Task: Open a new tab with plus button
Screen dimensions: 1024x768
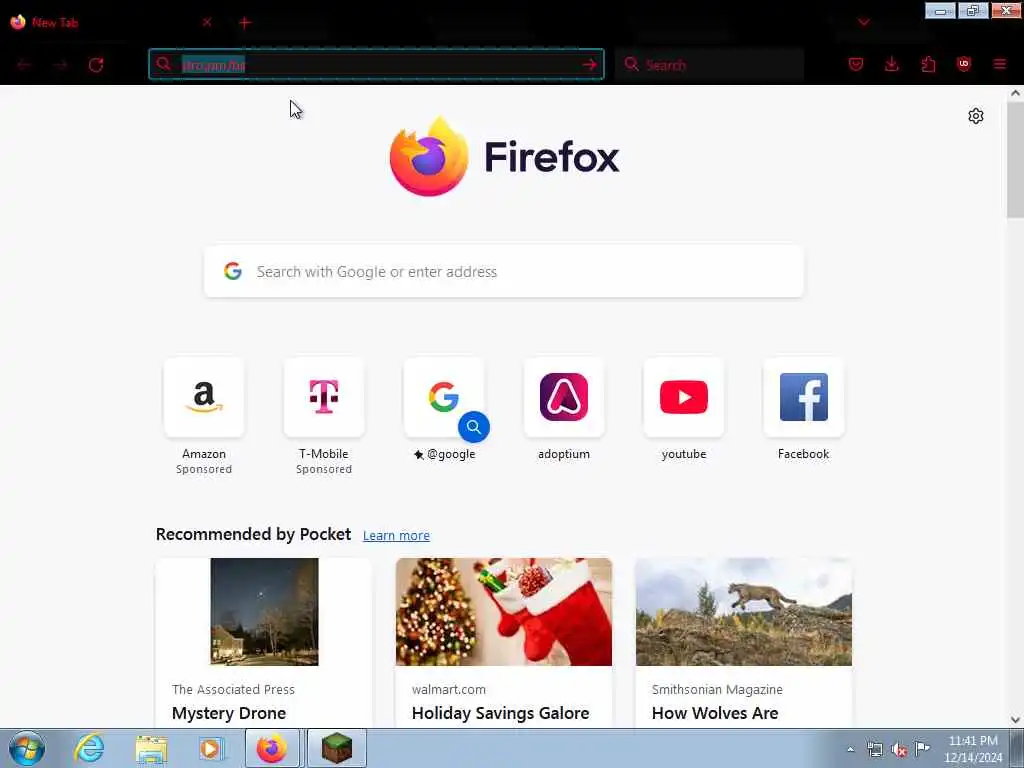Action: pyautogui.click(x=245, y=23)
